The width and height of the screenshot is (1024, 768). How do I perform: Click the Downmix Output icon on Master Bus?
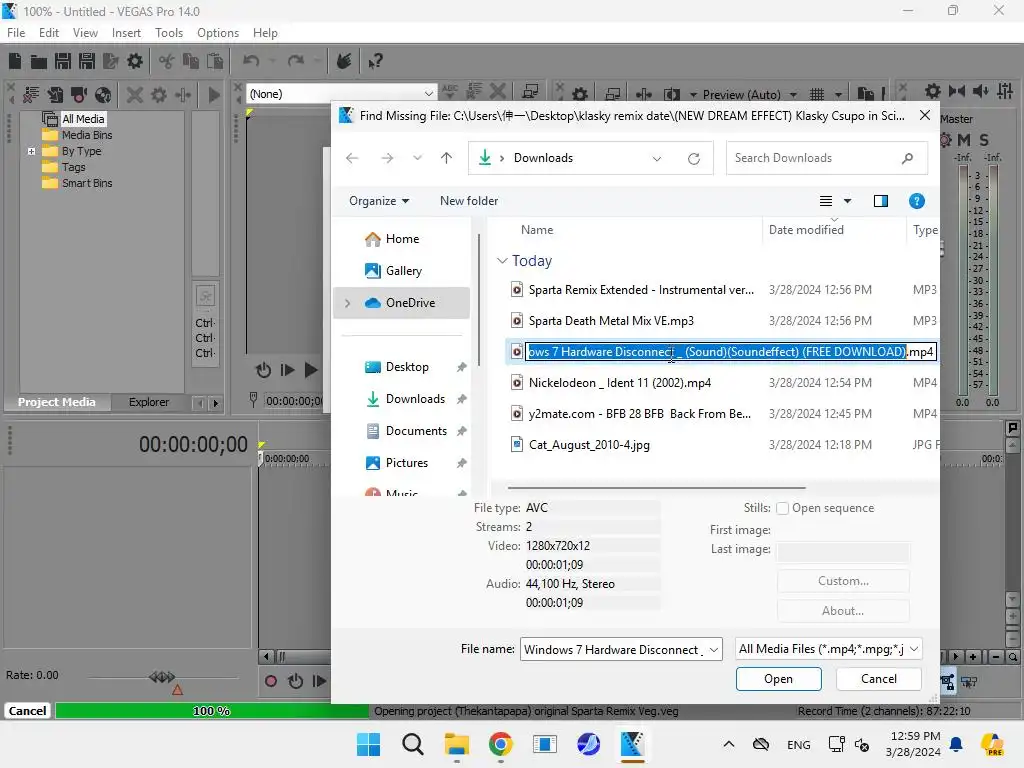pos(957,91)
